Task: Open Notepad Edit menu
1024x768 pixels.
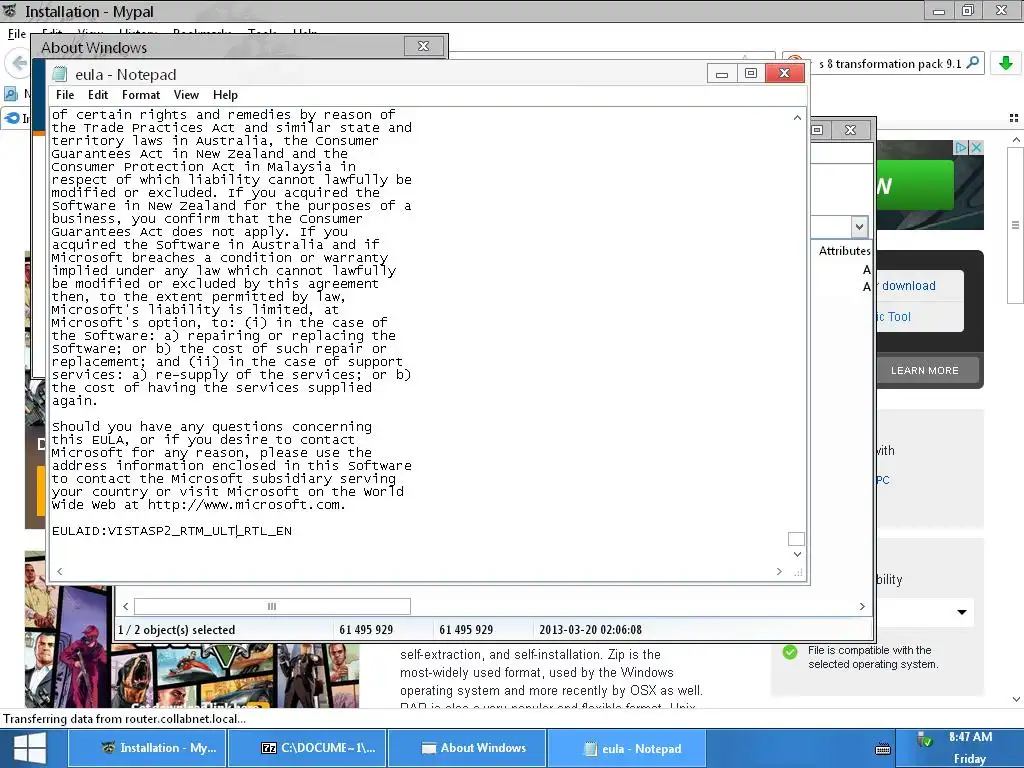Action: [98, 95]
